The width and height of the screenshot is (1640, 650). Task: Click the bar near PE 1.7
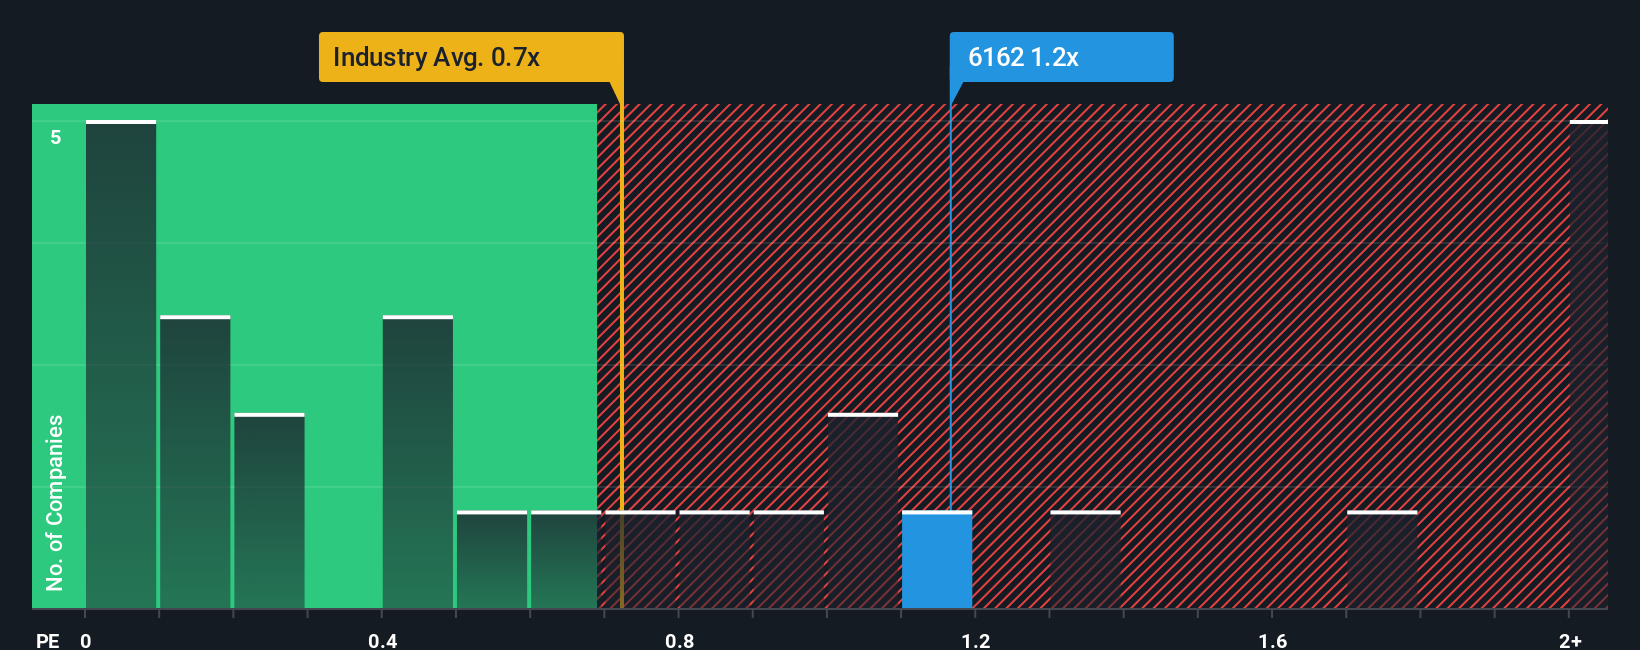pyautogui.click(x=1382, y=560)
